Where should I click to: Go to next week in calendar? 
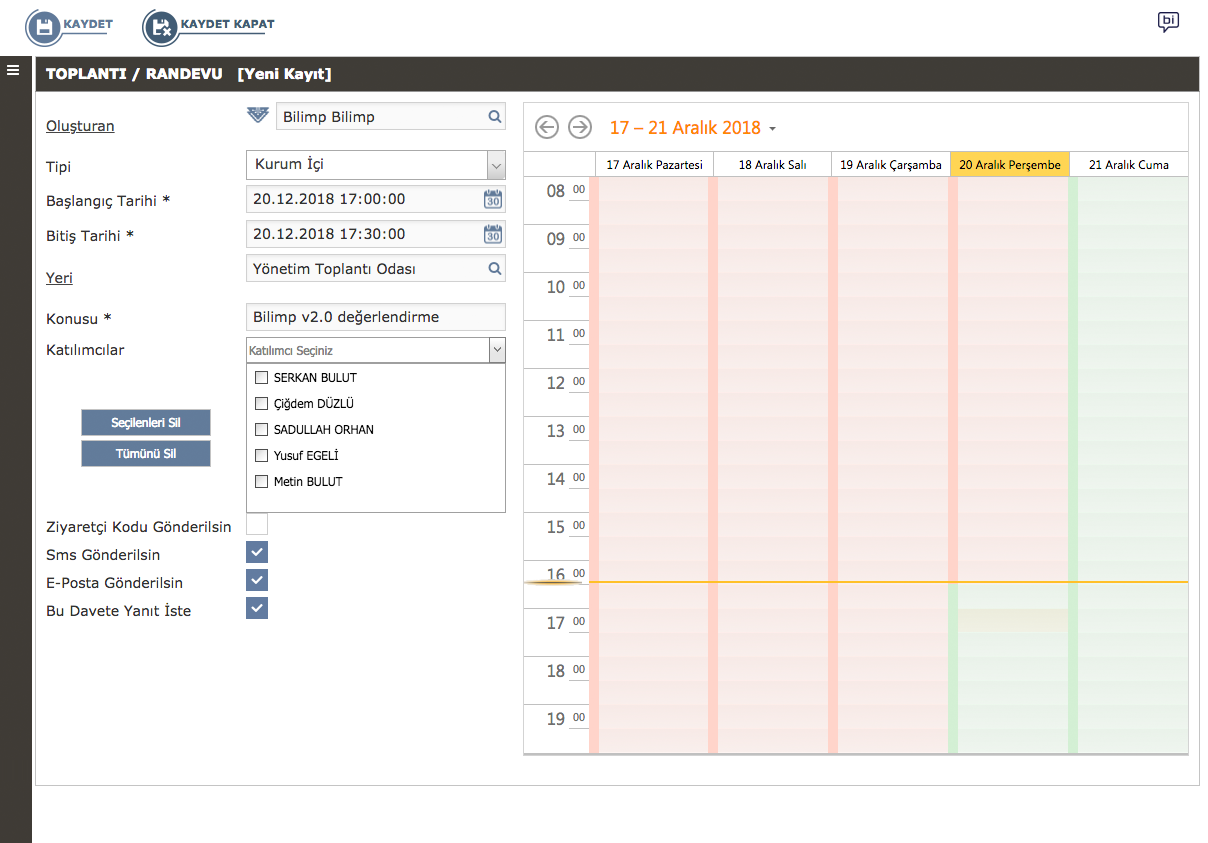pos(579,127)
